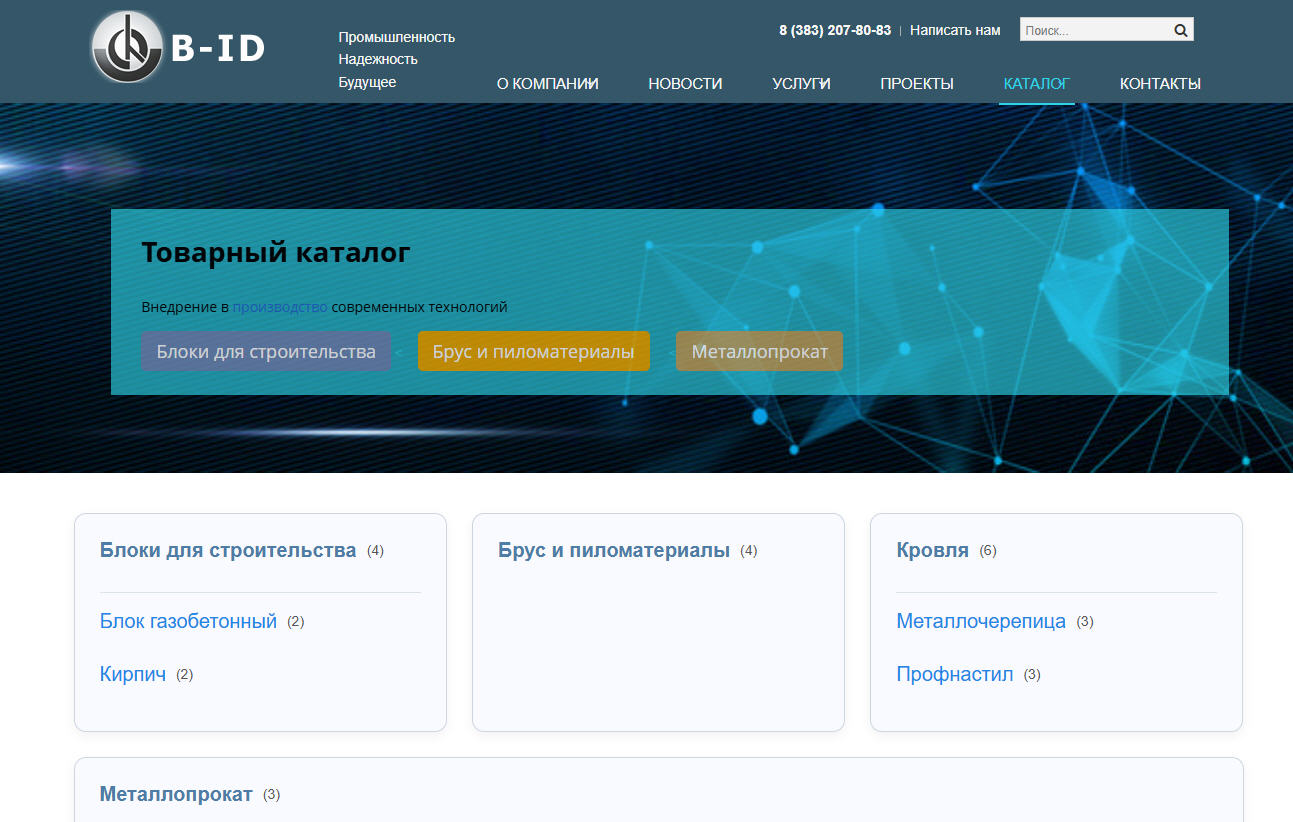This screenshot has height=822, width=1293.
Task: Open the О КОМПАНИИ menu item
Action: 547,84
